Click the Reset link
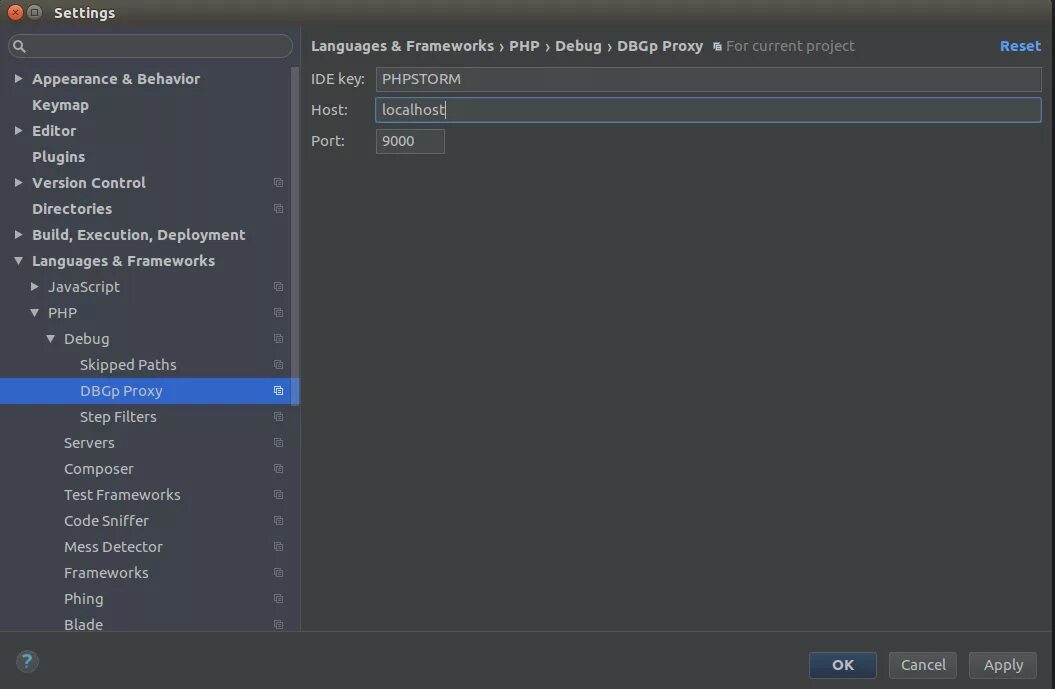Viewport: 1055px width, 689px height. click(1020, 46)
